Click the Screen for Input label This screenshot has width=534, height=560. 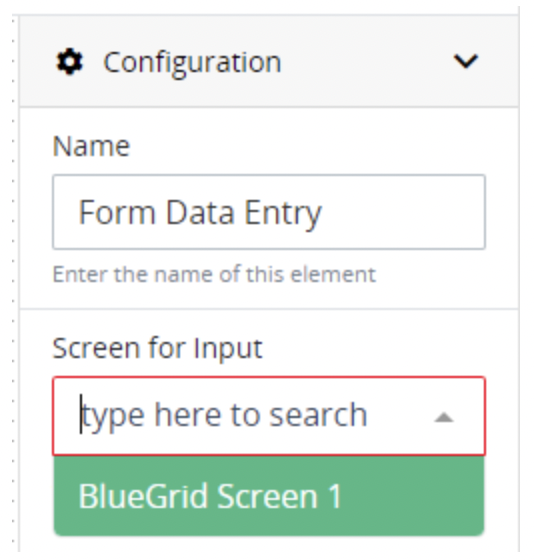tap(158, 348)
